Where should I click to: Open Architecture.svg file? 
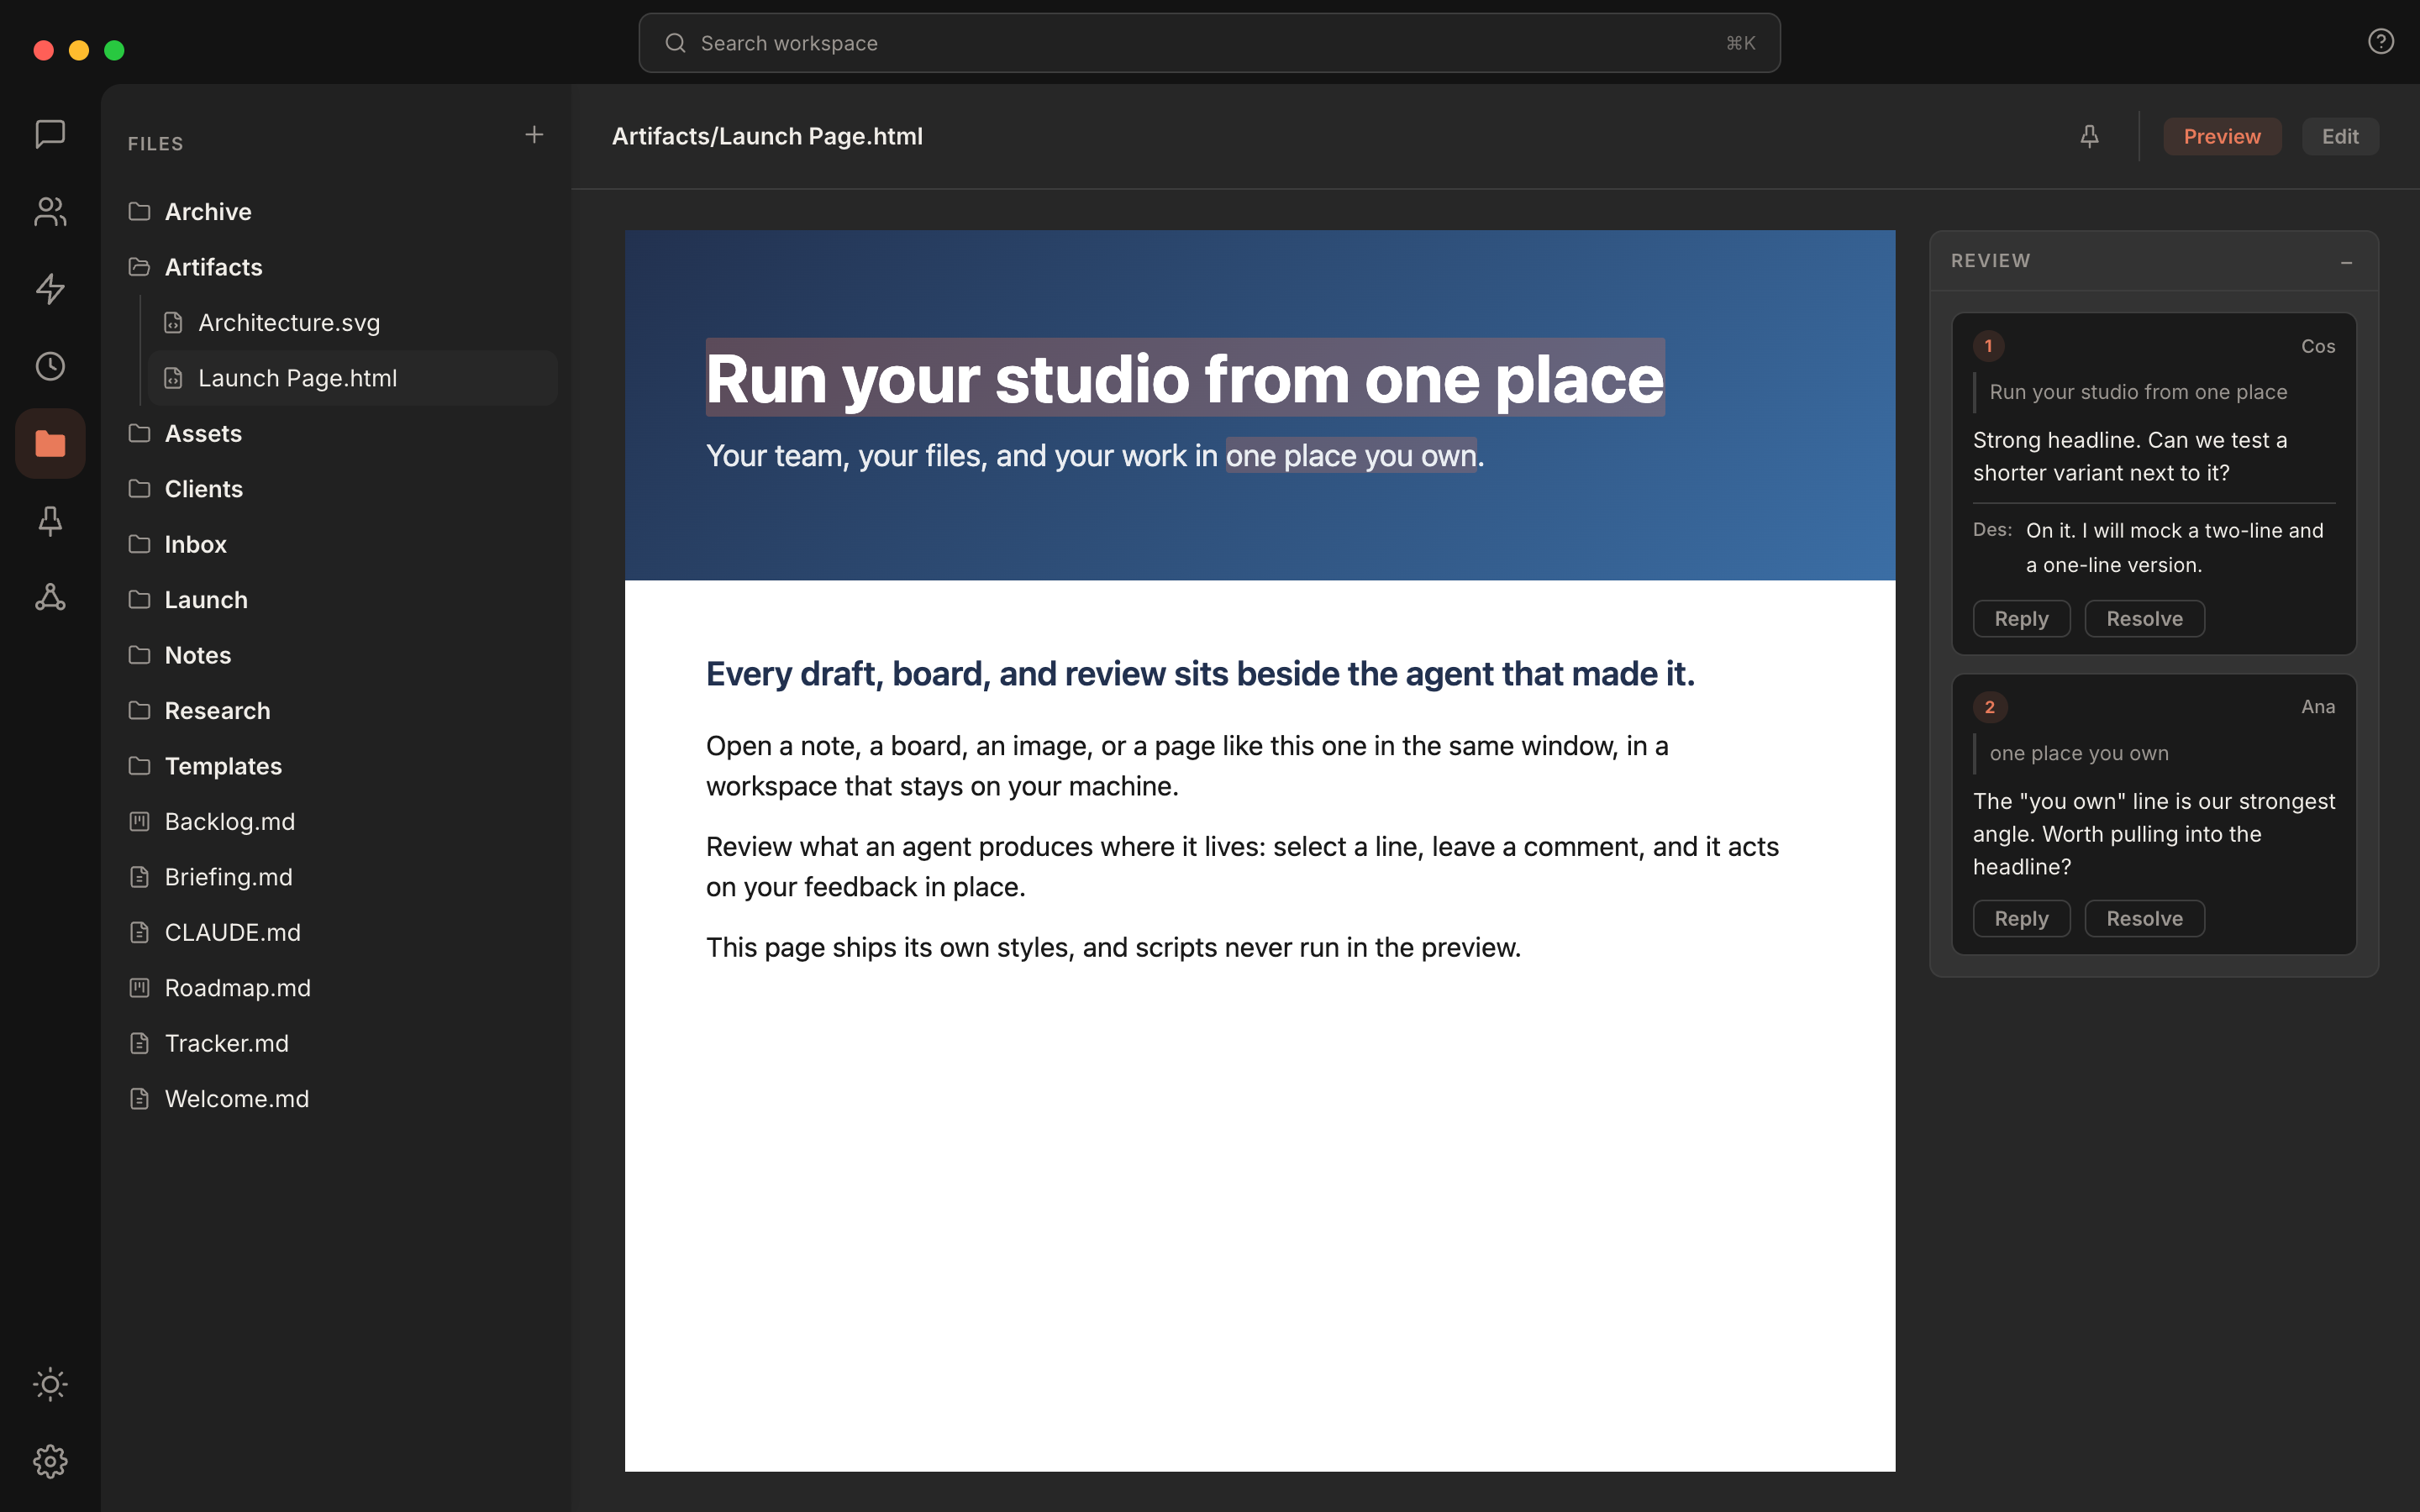352,323
